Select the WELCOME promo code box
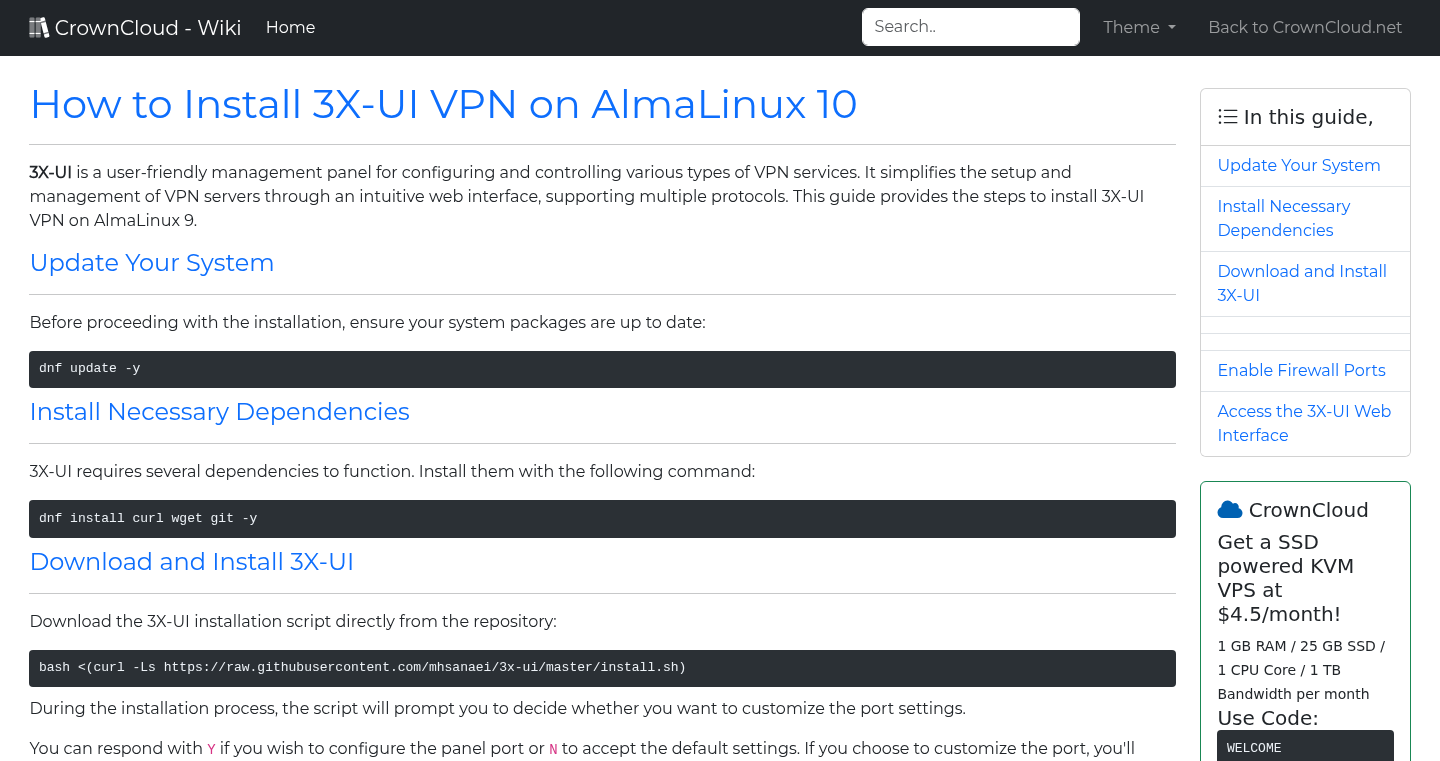This screenshot has height=761, width=1440. point(1305,746)
